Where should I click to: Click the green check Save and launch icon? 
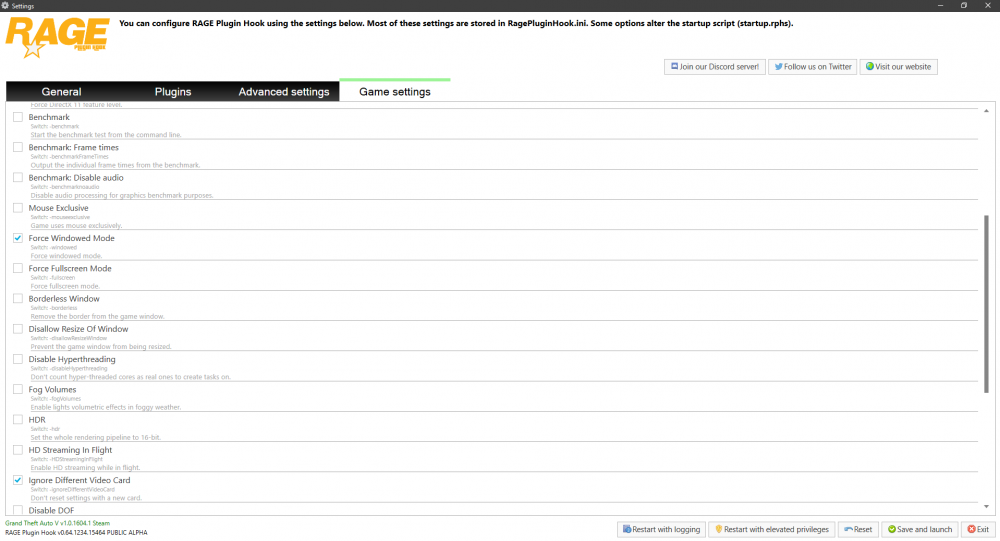point(892,529)
